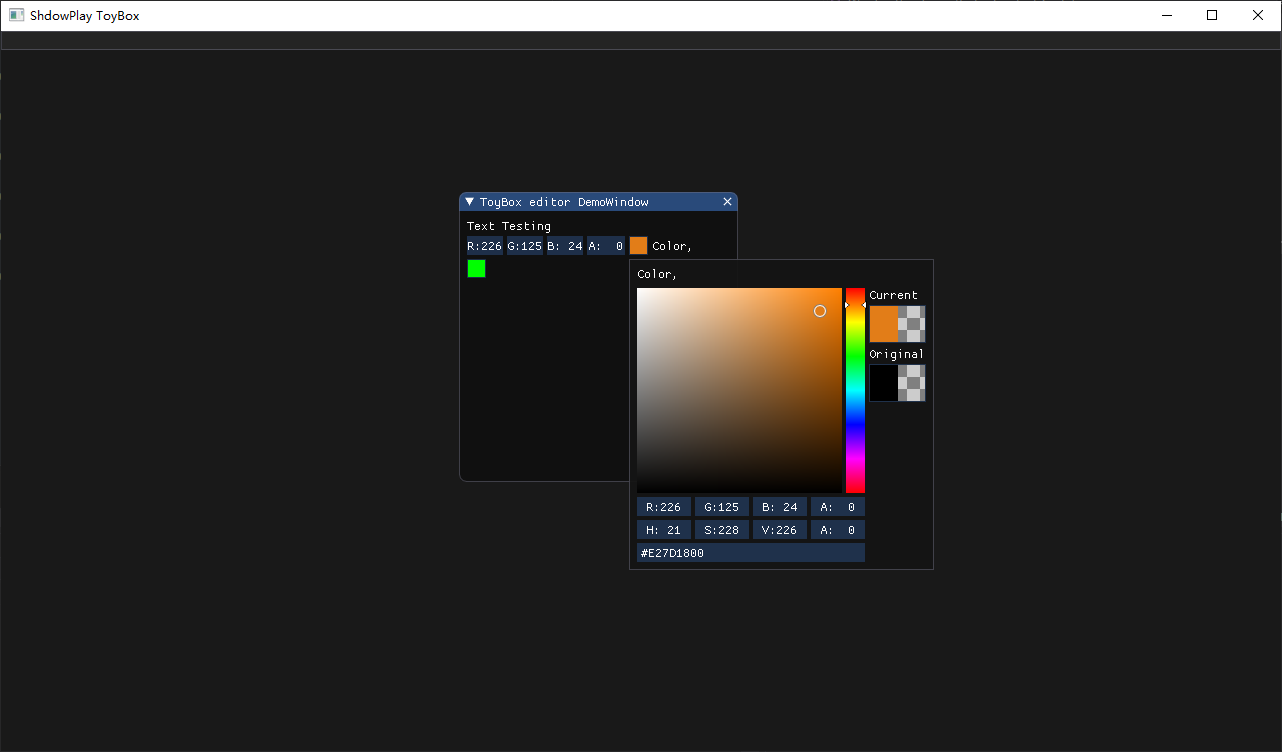Click the 'Current' label text
Image resolution: width=1282 pixels, height=752 pixels.
(x=893, y=295)
